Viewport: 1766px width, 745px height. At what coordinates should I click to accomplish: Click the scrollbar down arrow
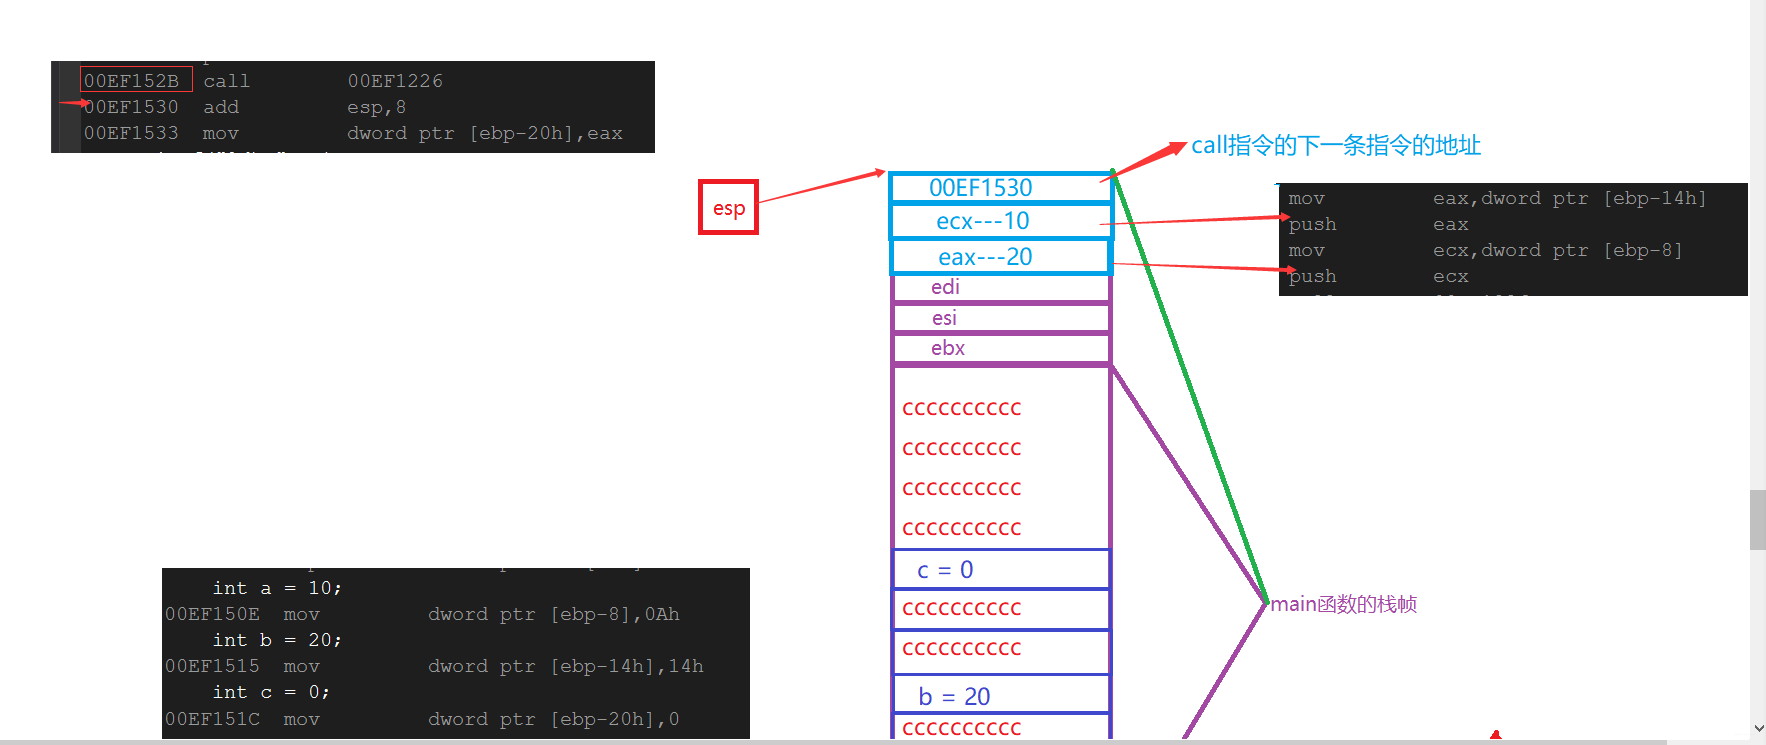point(1757,729)
